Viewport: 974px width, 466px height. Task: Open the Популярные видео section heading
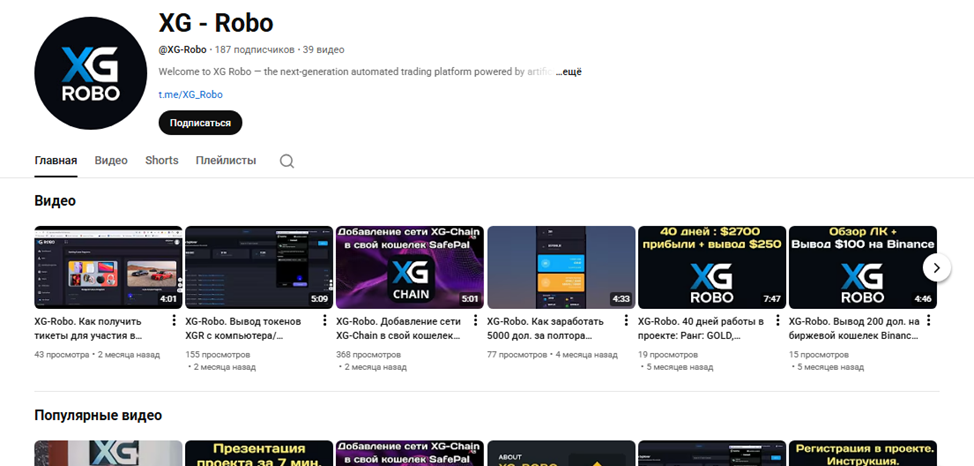click(x=98, y=415)
